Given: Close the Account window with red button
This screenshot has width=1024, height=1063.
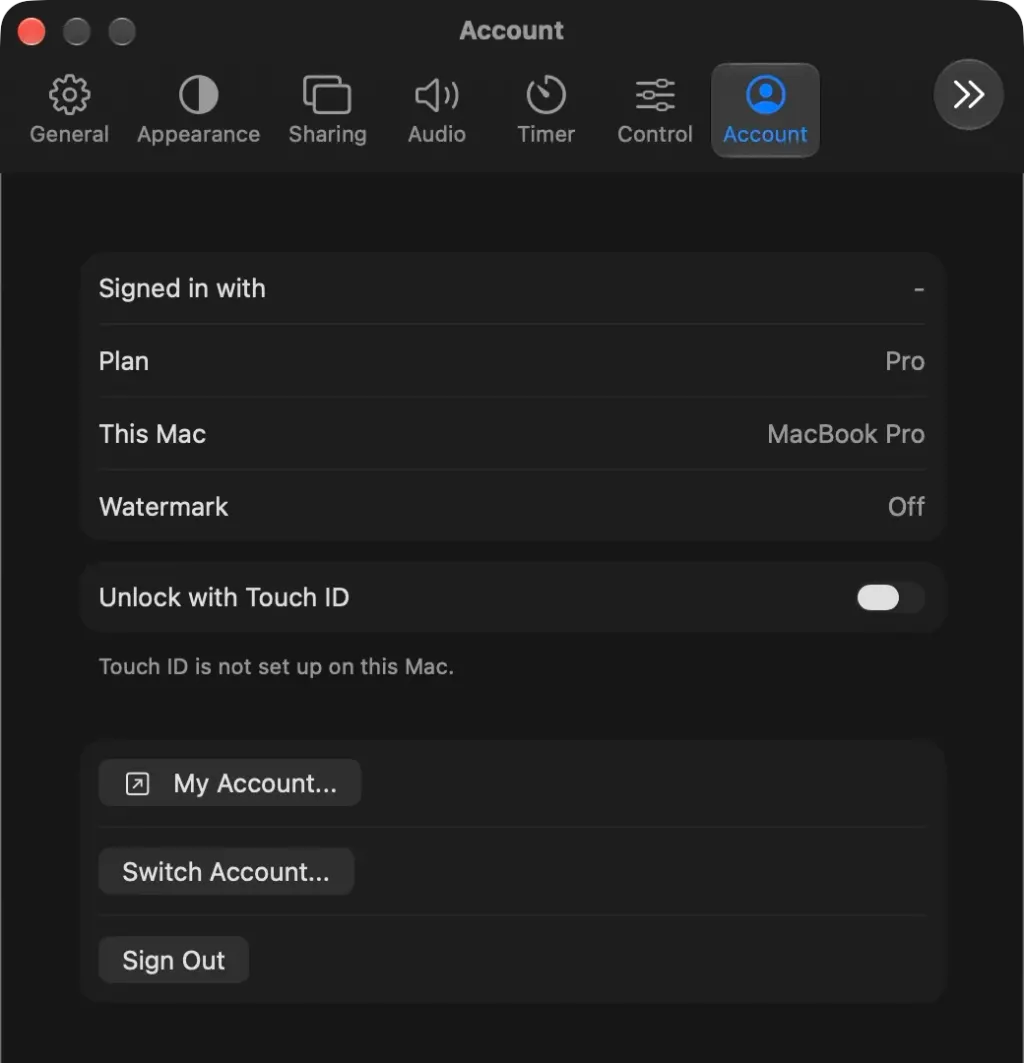Looking at the screenshot, I should [31, 31].
